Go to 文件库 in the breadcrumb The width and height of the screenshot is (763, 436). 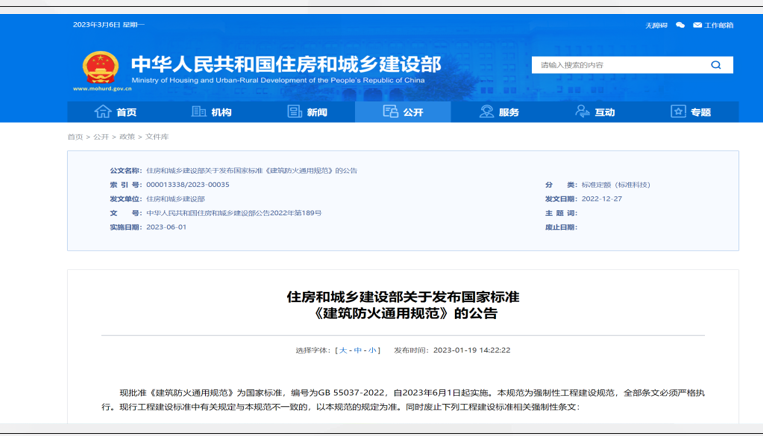[157, 137]
